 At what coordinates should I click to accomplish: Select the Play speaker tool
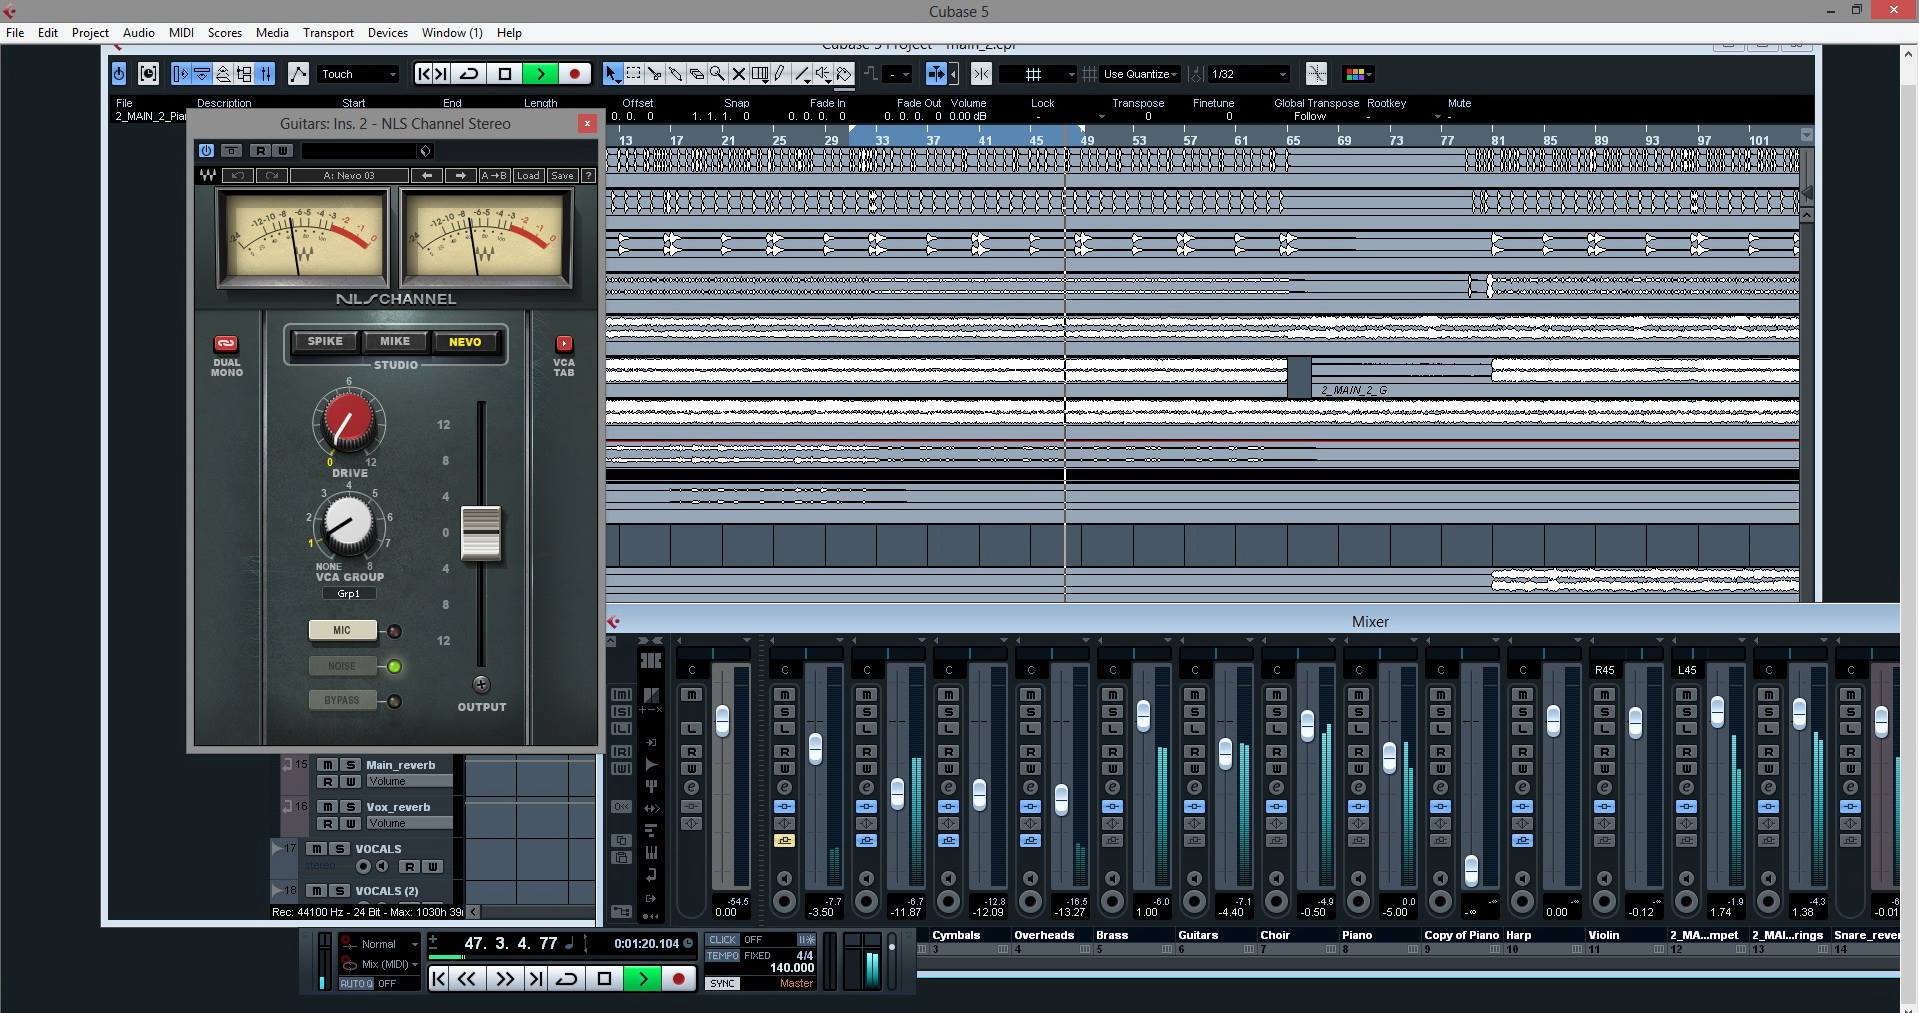pyautogui.click(x=822, y=74)
